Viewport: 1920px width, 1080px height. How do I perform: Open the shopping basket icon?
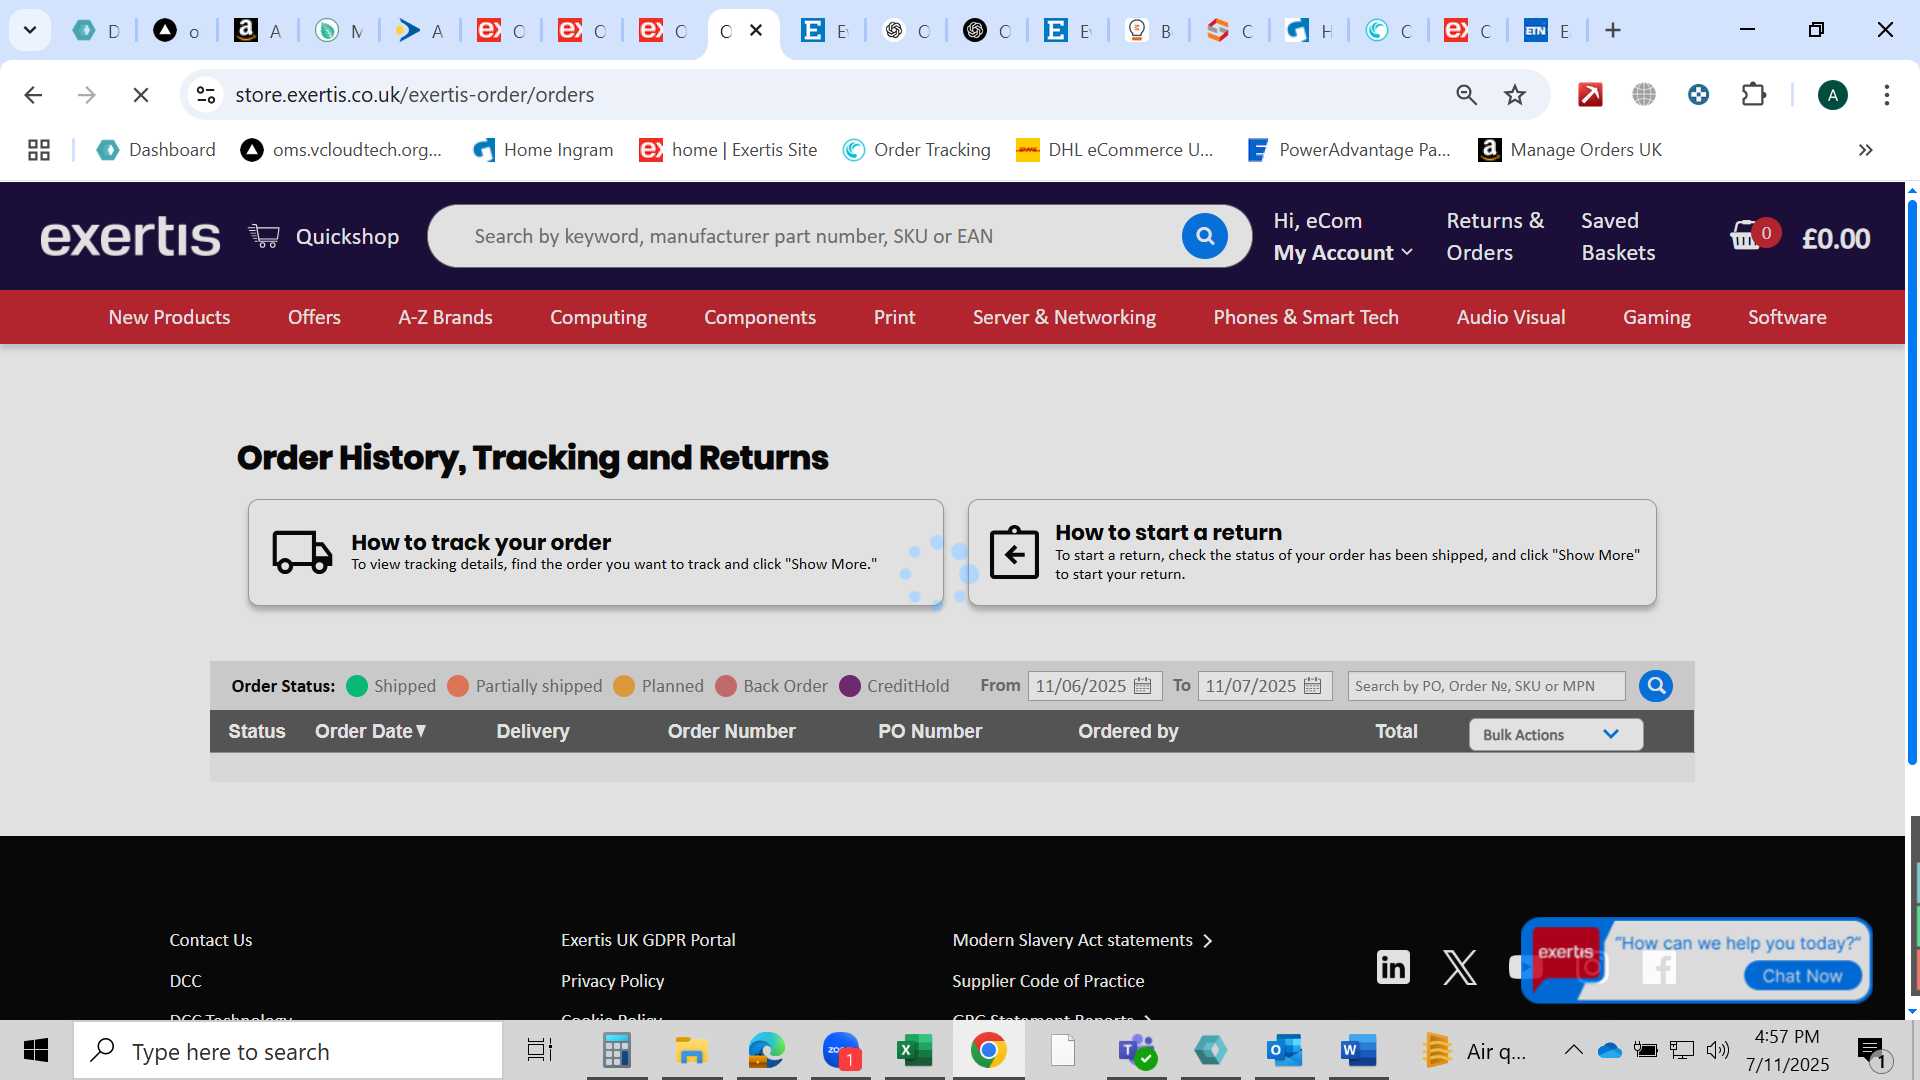point(1746,236)
